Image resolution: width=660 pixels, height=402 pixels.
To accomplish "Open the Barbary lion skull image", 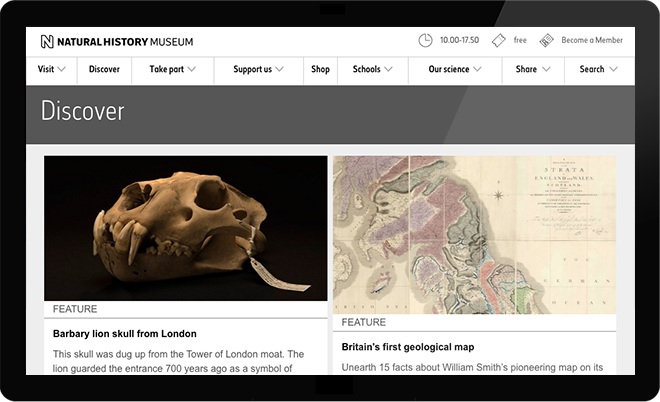I will click(186, 228).
